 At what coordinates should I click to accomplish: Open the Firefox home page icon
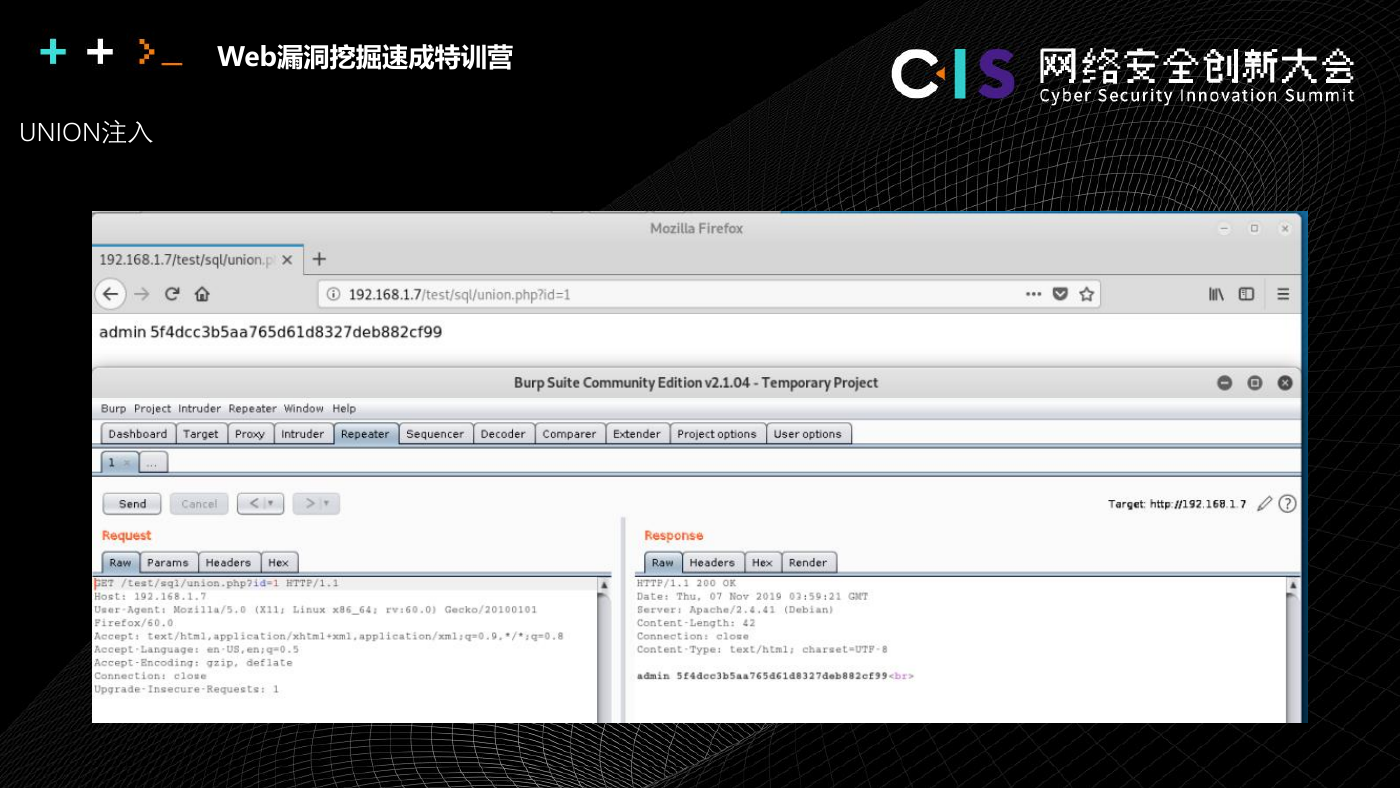click(202, 294)
